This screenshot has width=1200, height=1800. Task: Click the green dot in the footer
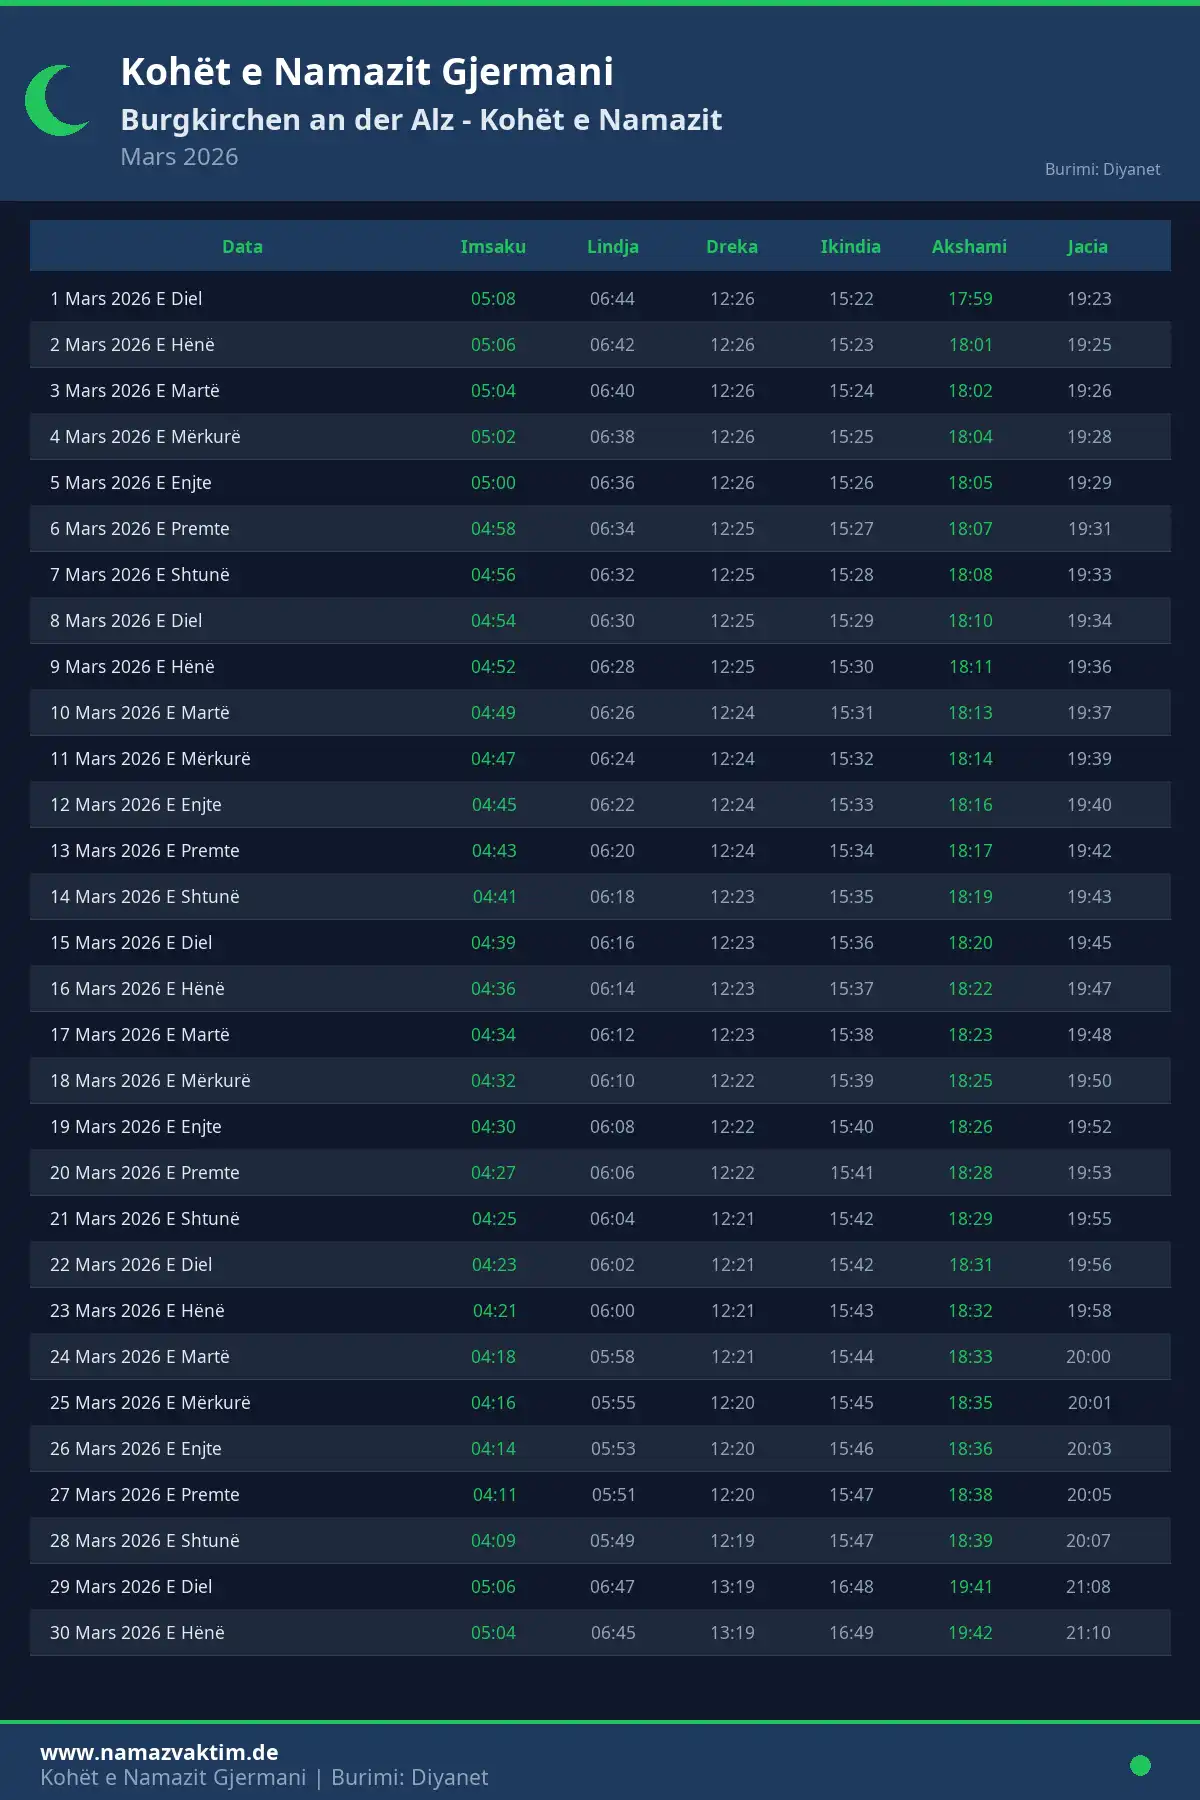1140,1765
